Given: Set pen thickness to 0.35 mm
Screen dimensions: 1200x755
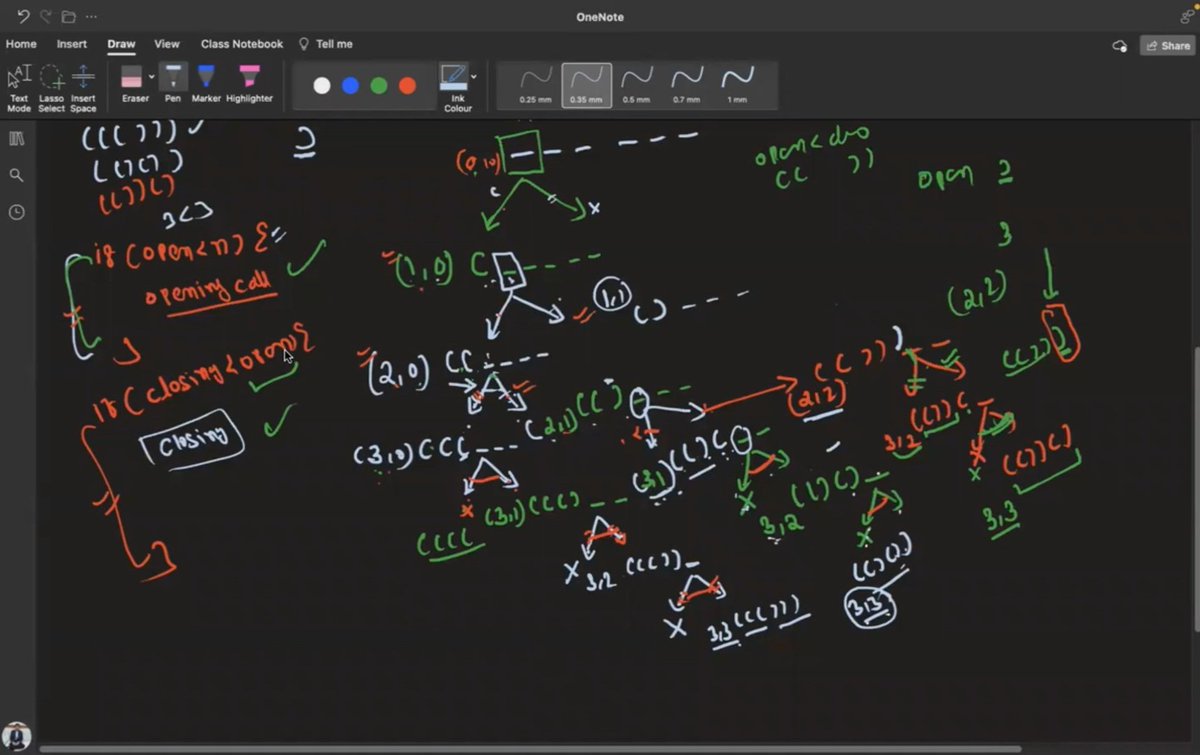Looking at the screenshot, I should coord(587,85).
